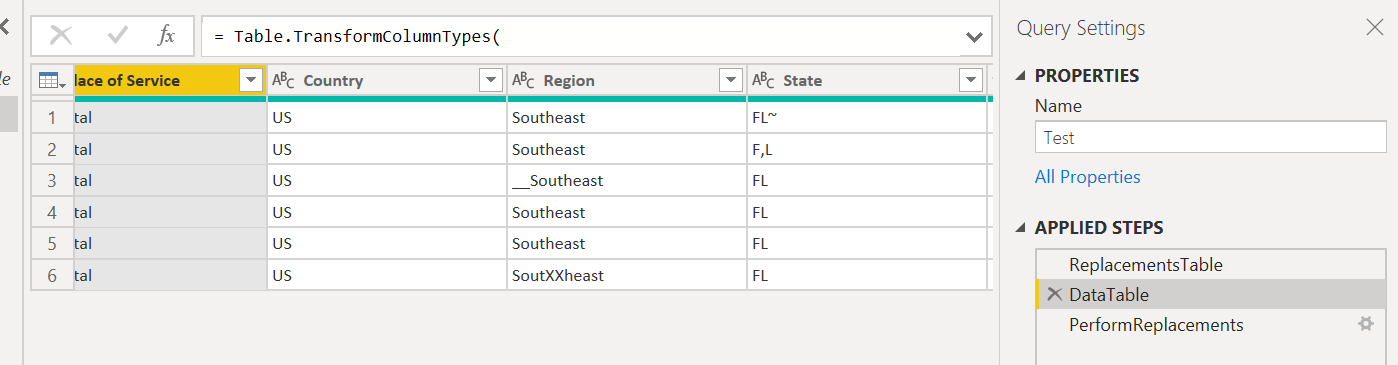Click the State cell with value F,L
Image resolution: width=1398 pixels, height=365 pixels.
pyautogui.click(x=866, y=149)
